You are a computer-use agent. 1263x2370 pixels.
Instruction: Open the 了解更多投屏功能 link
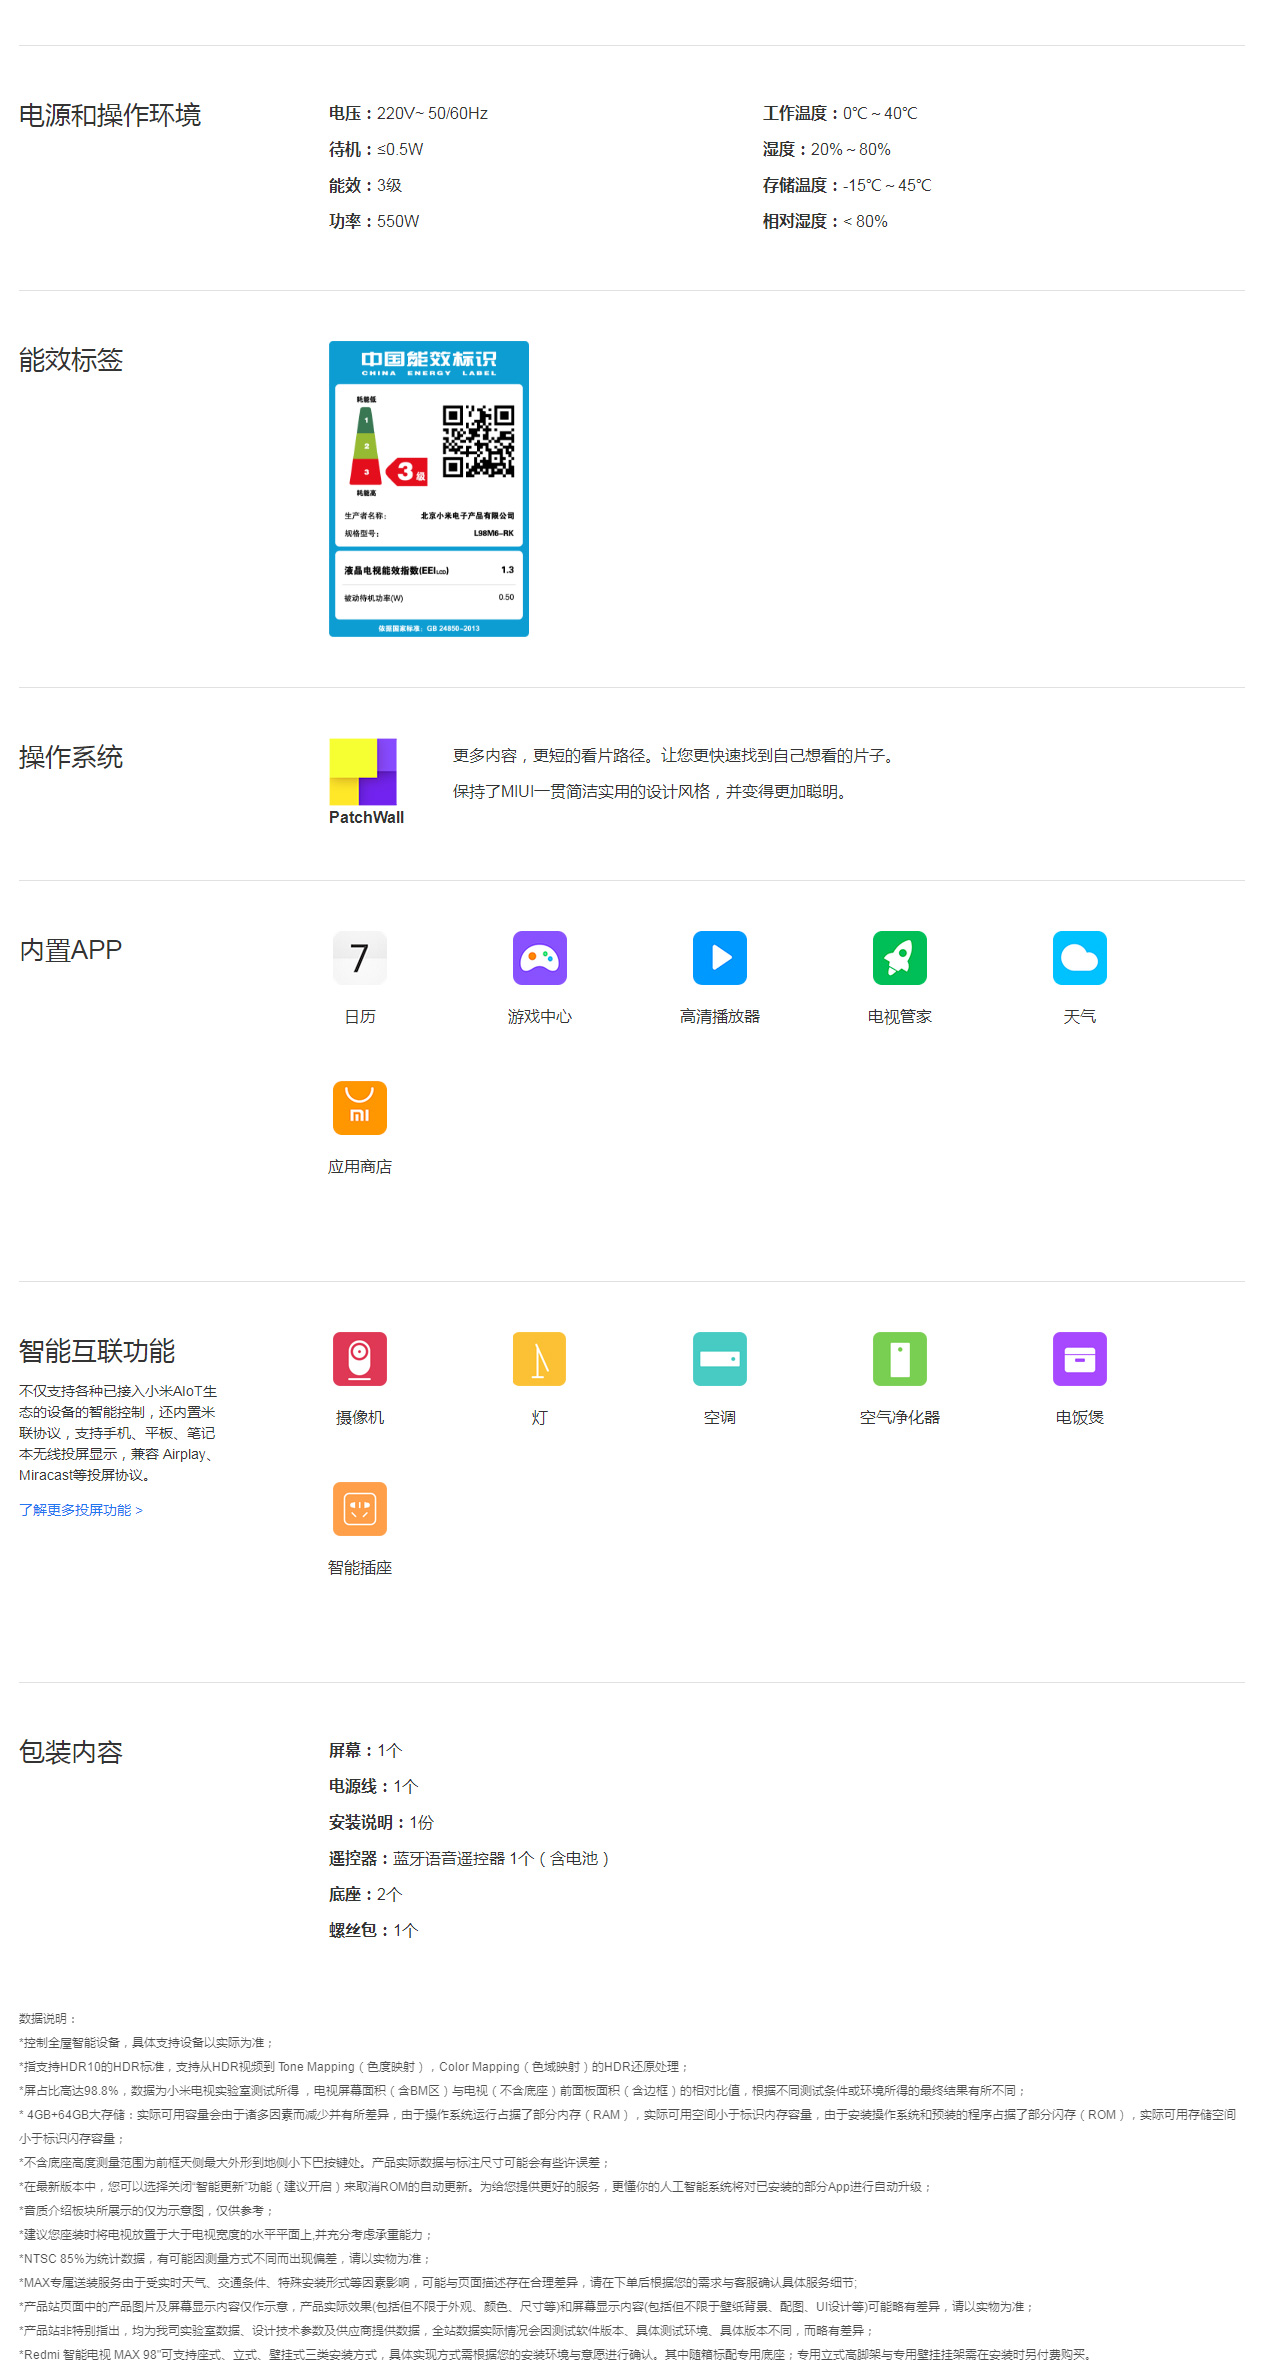(81, 1510)
